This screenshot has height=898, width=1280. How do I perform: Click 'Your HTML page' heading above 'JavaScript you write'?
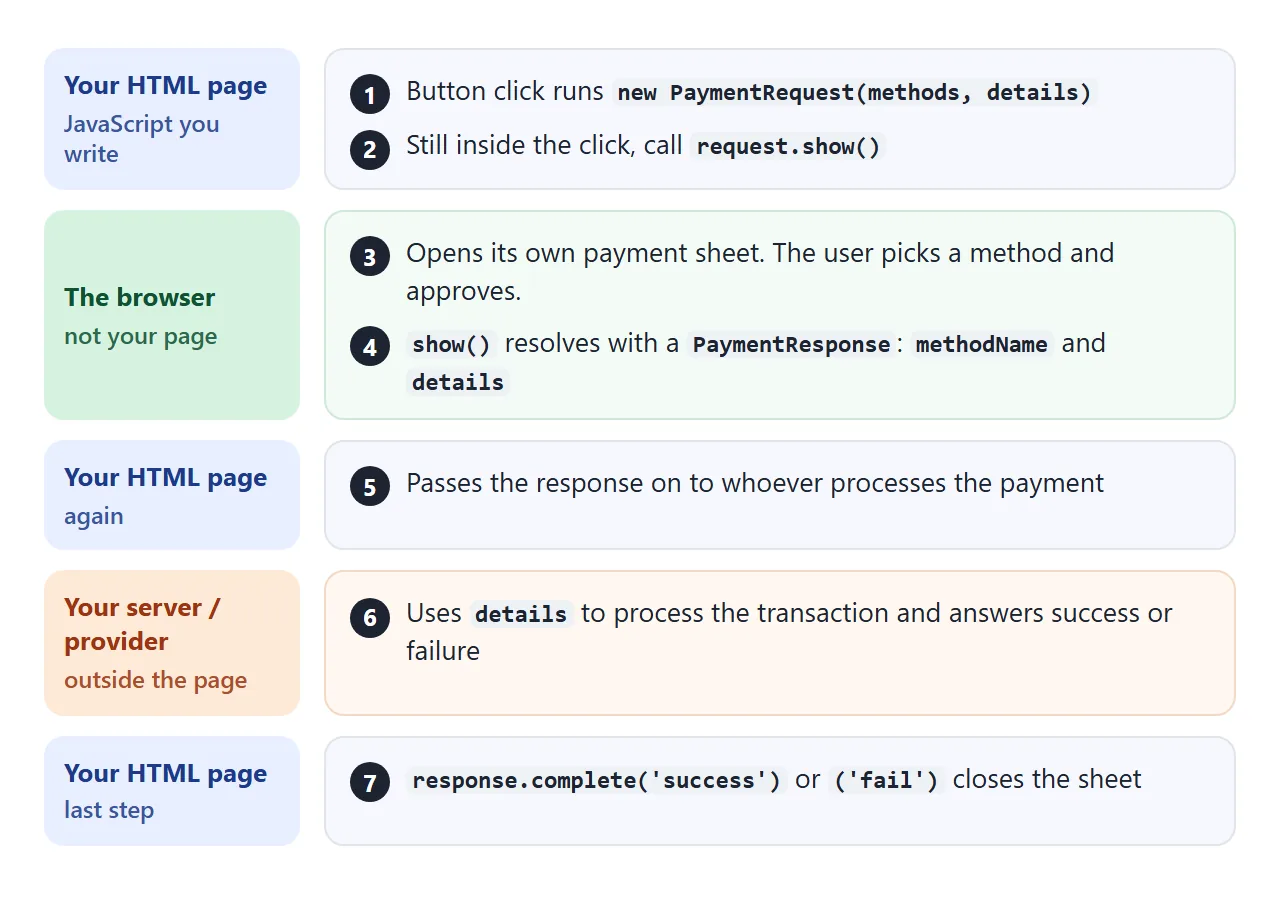166,86
